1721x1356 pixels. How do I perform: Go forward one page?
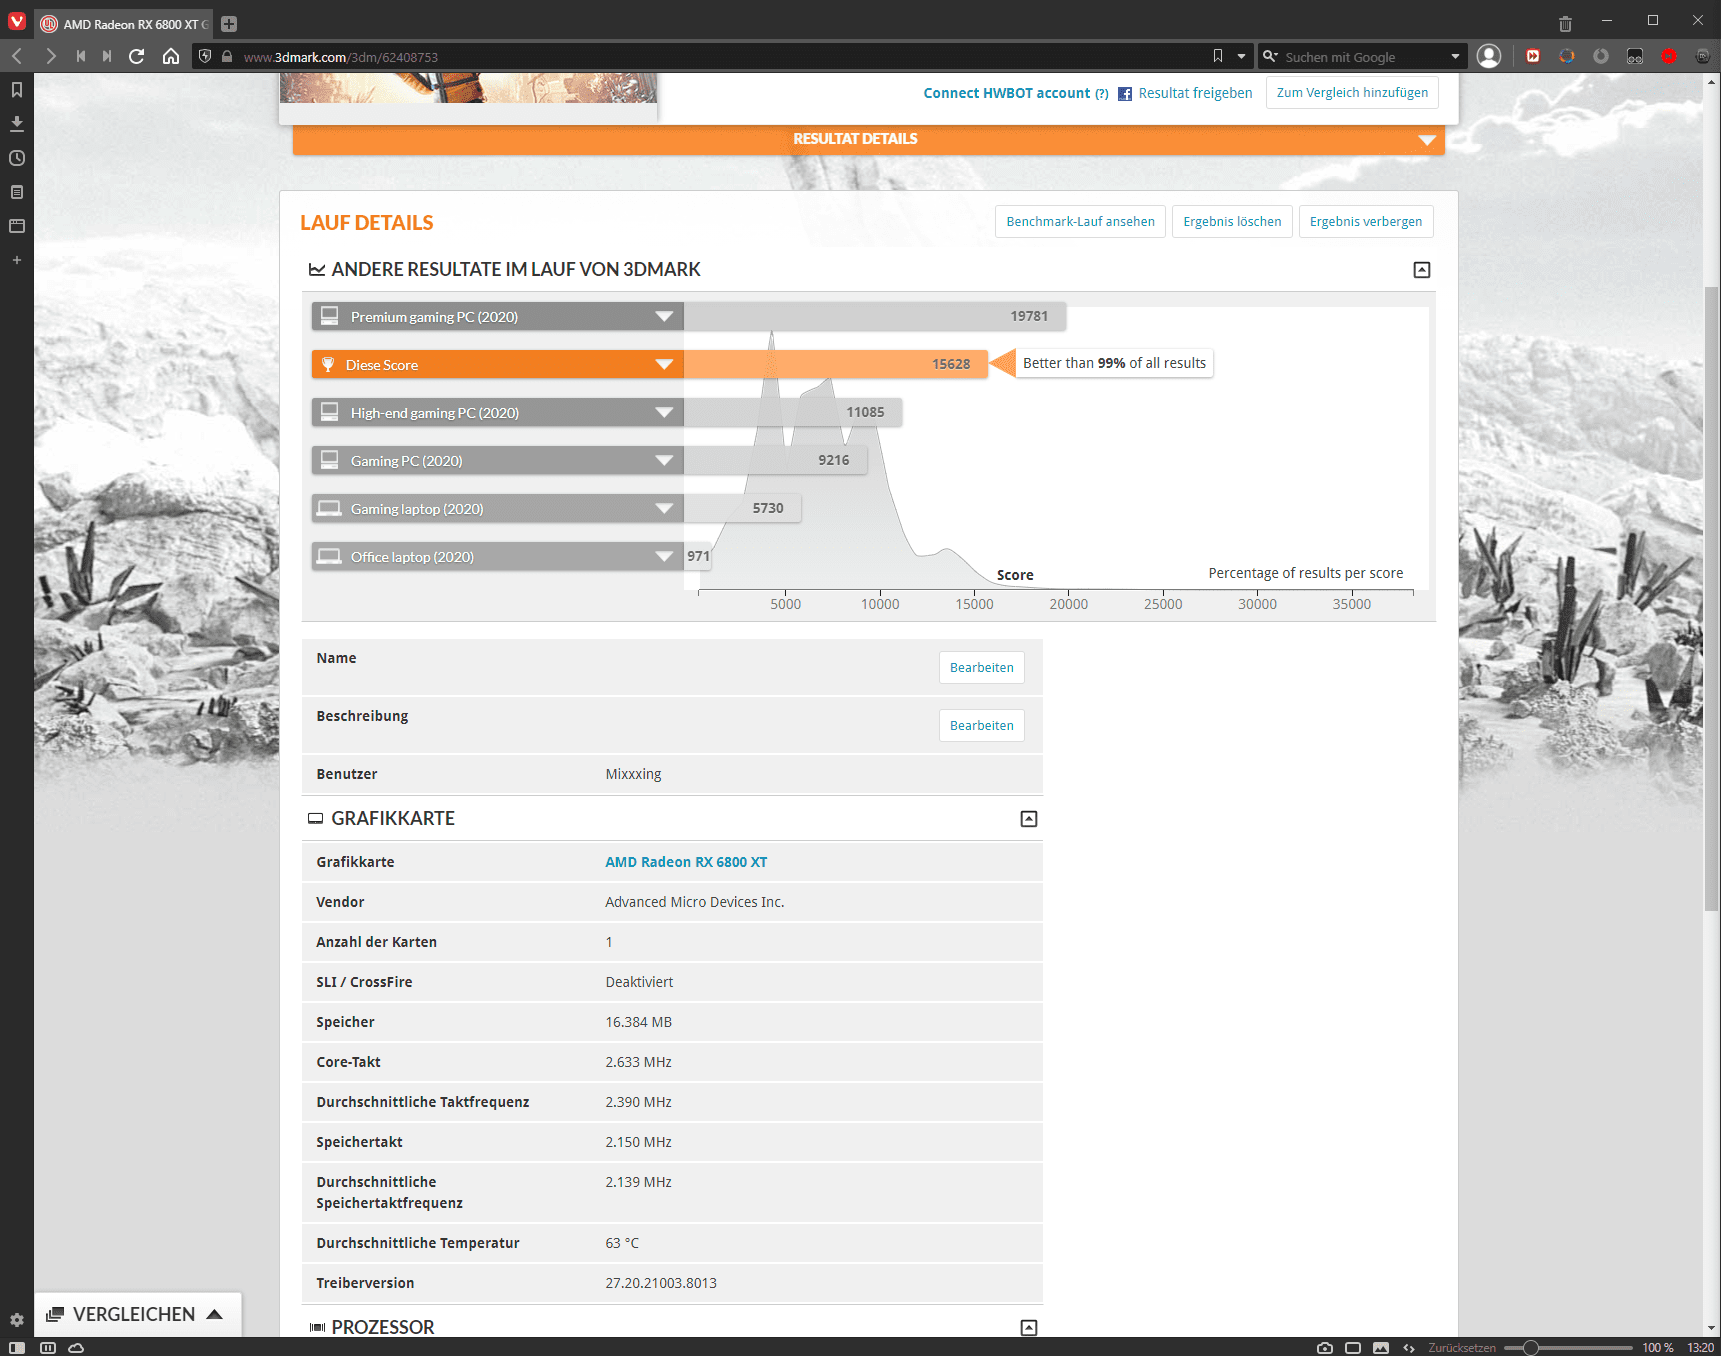click(x=50, y=56)
